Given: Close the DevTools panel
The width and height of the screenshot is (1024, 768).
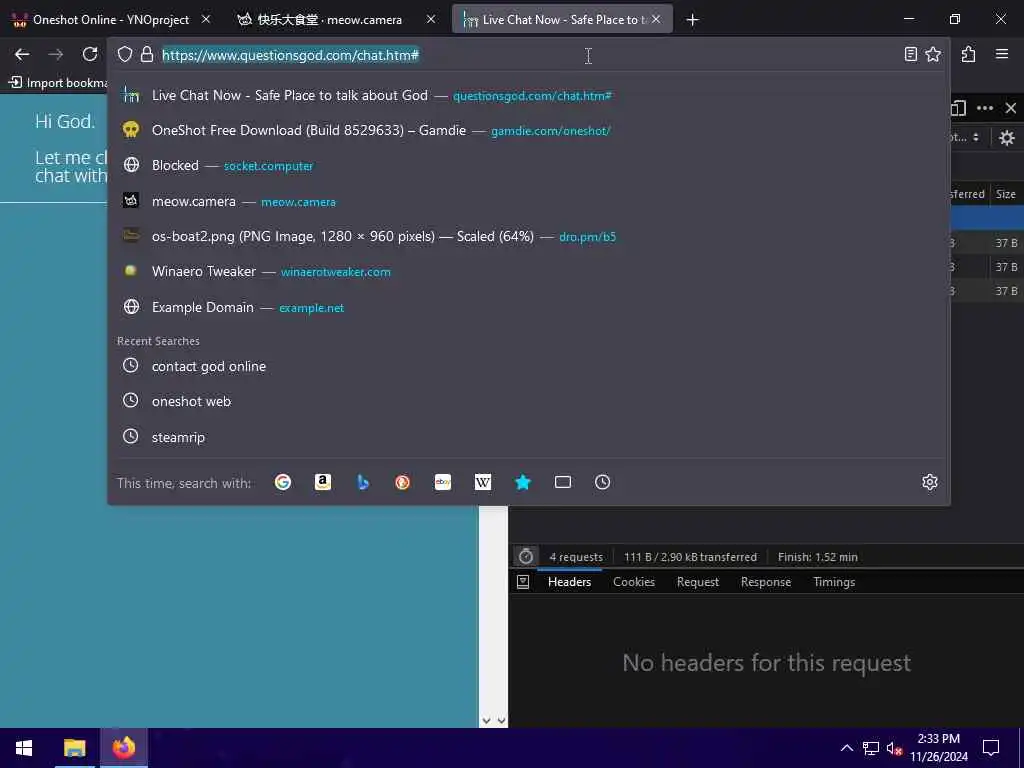Looking at the screenshot, I should pos(1011,108).
